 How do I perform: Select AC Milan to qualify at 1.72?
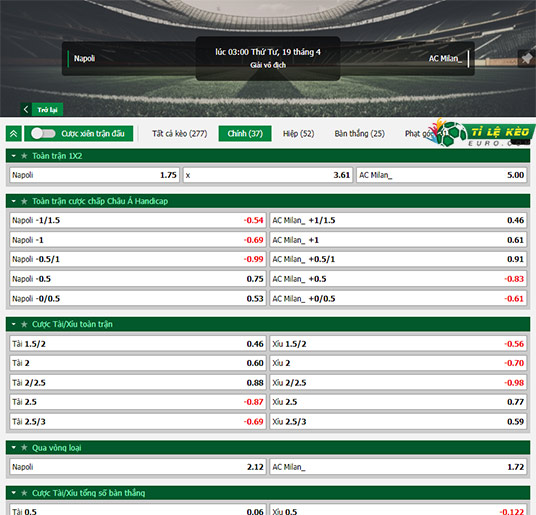(x=398, y=467)
